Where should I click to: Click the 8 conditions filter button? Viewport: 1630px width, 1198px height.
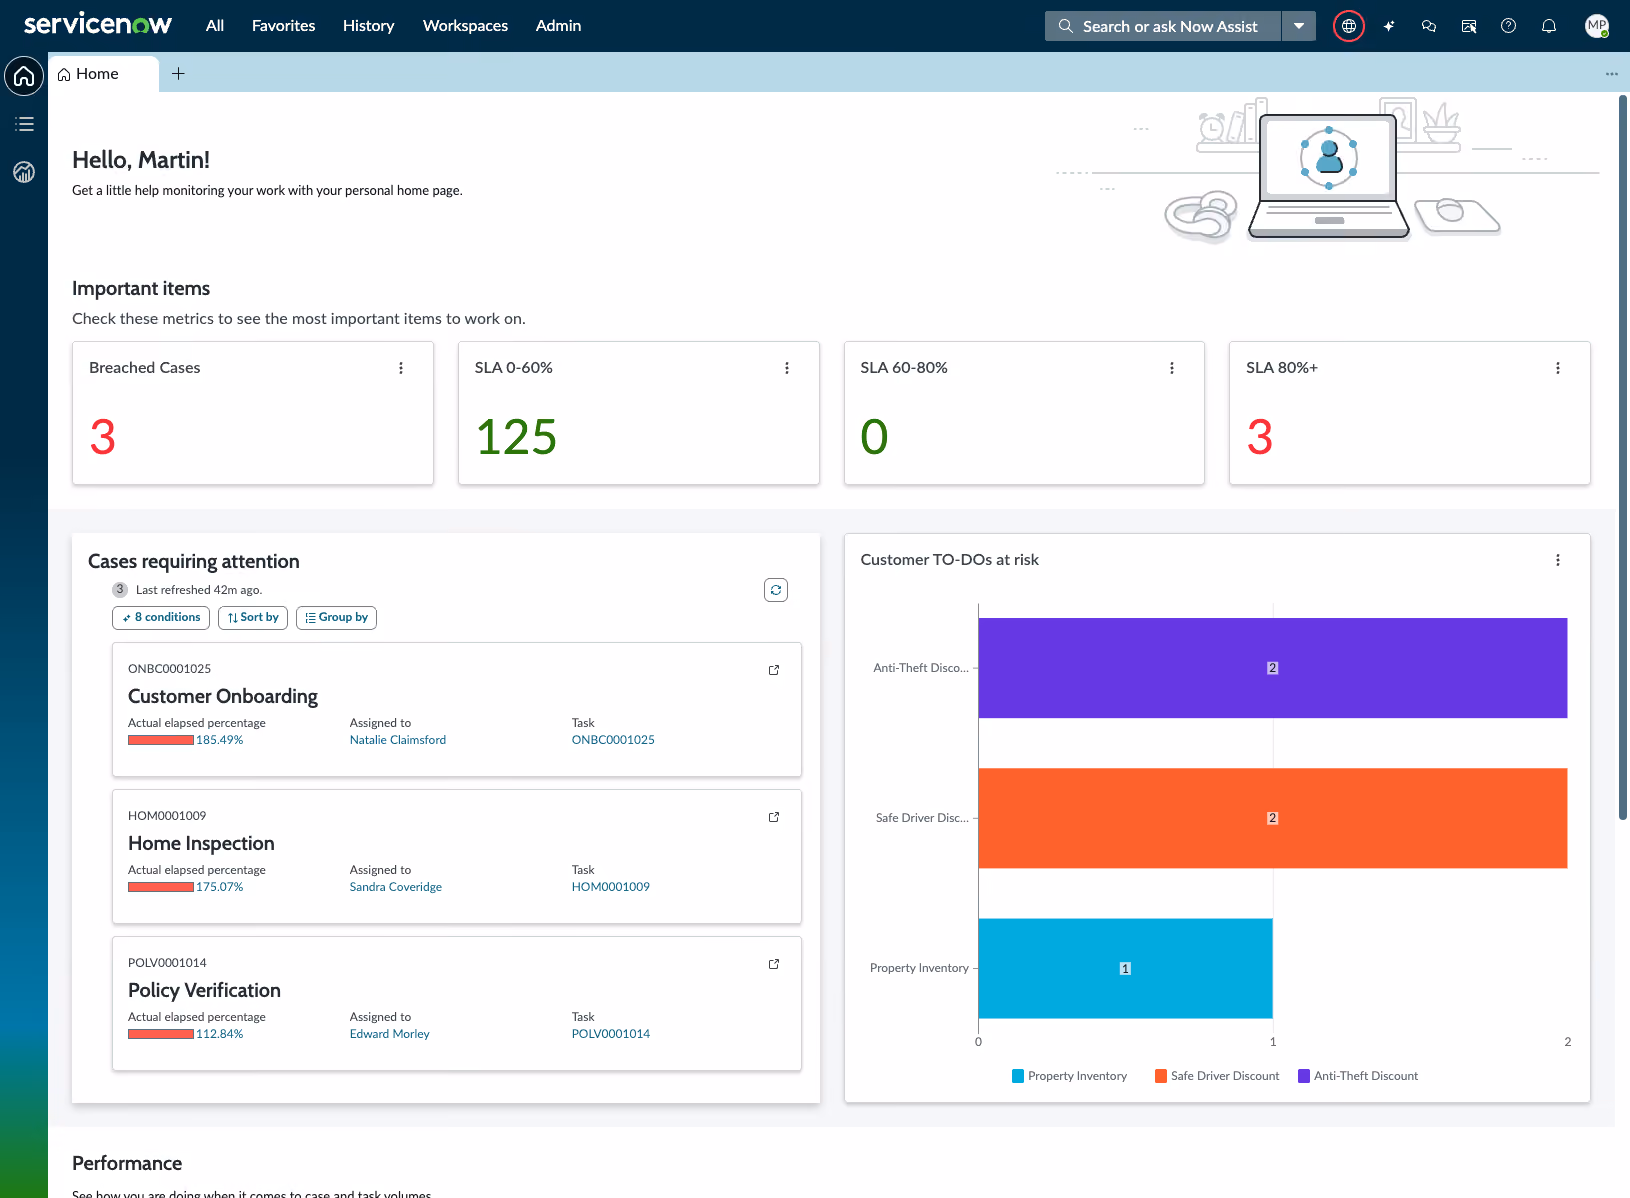click(x=161, y=618)
